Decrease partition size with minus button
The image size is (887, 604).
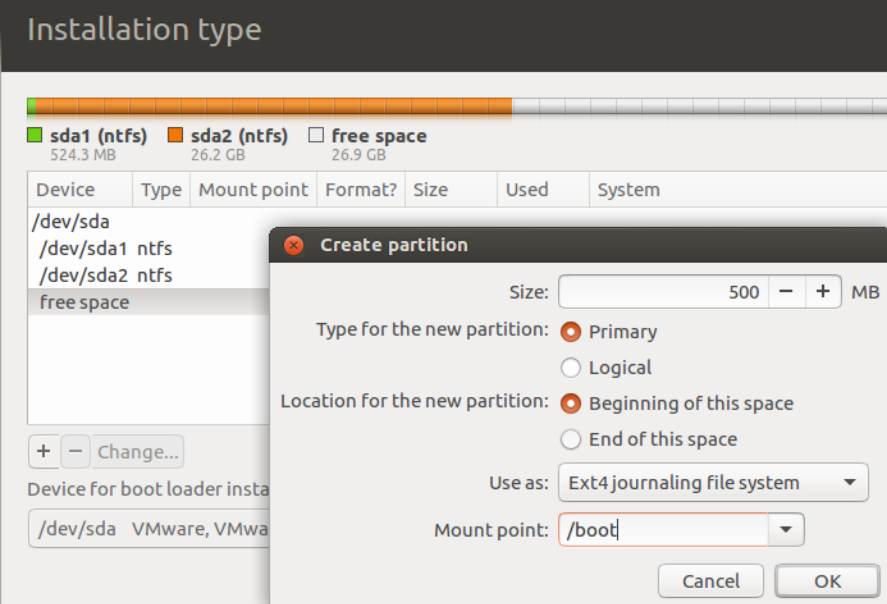pos(786,292)
